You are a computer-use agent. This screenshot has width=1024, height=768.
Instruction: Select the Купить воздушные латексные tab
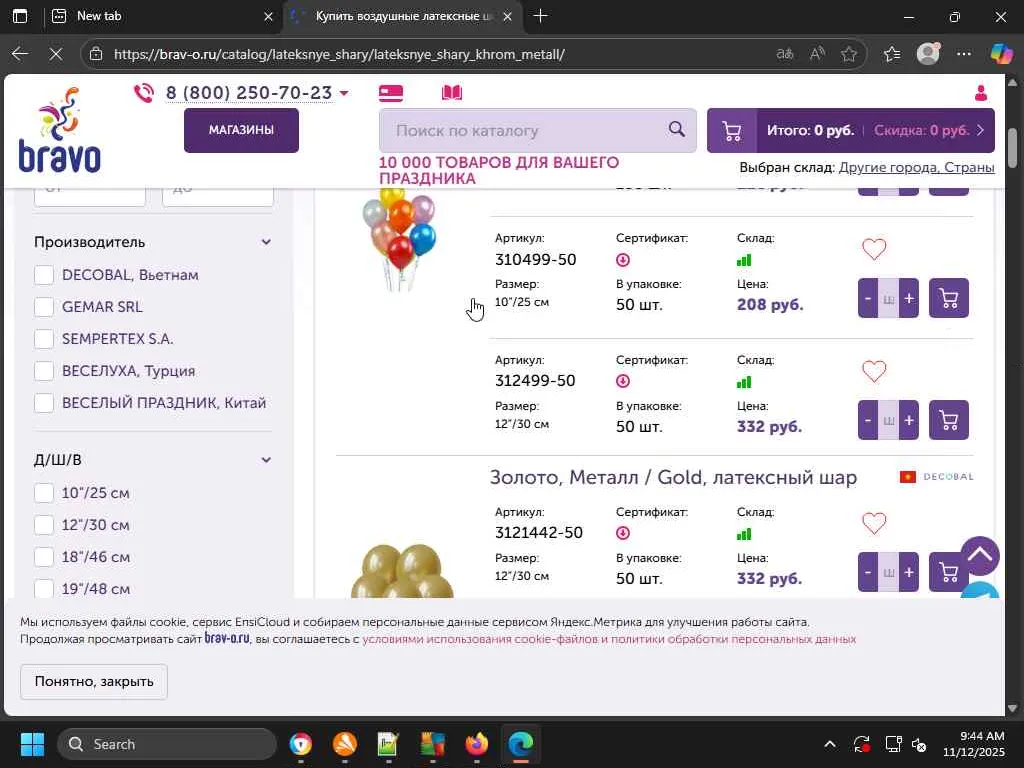402,16
